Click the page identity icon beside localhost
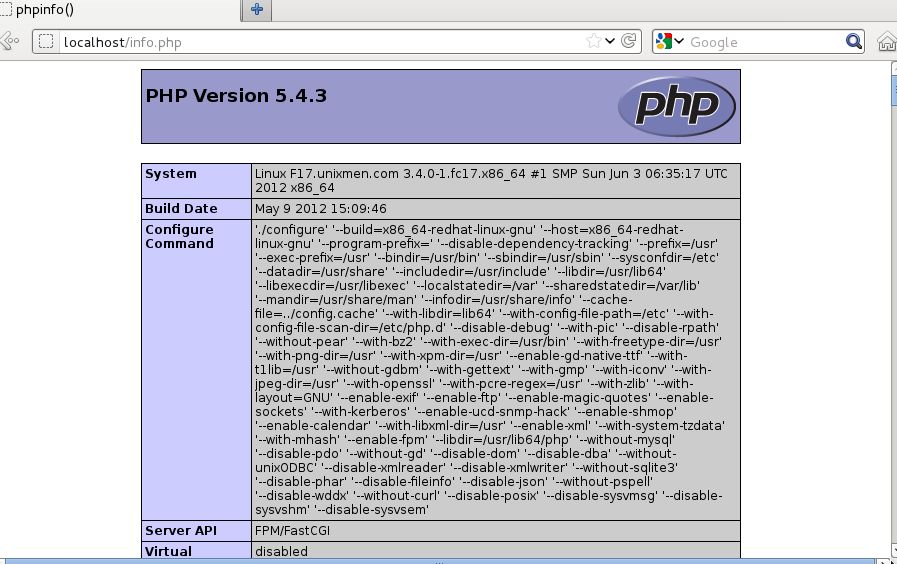 coord(46,42)
